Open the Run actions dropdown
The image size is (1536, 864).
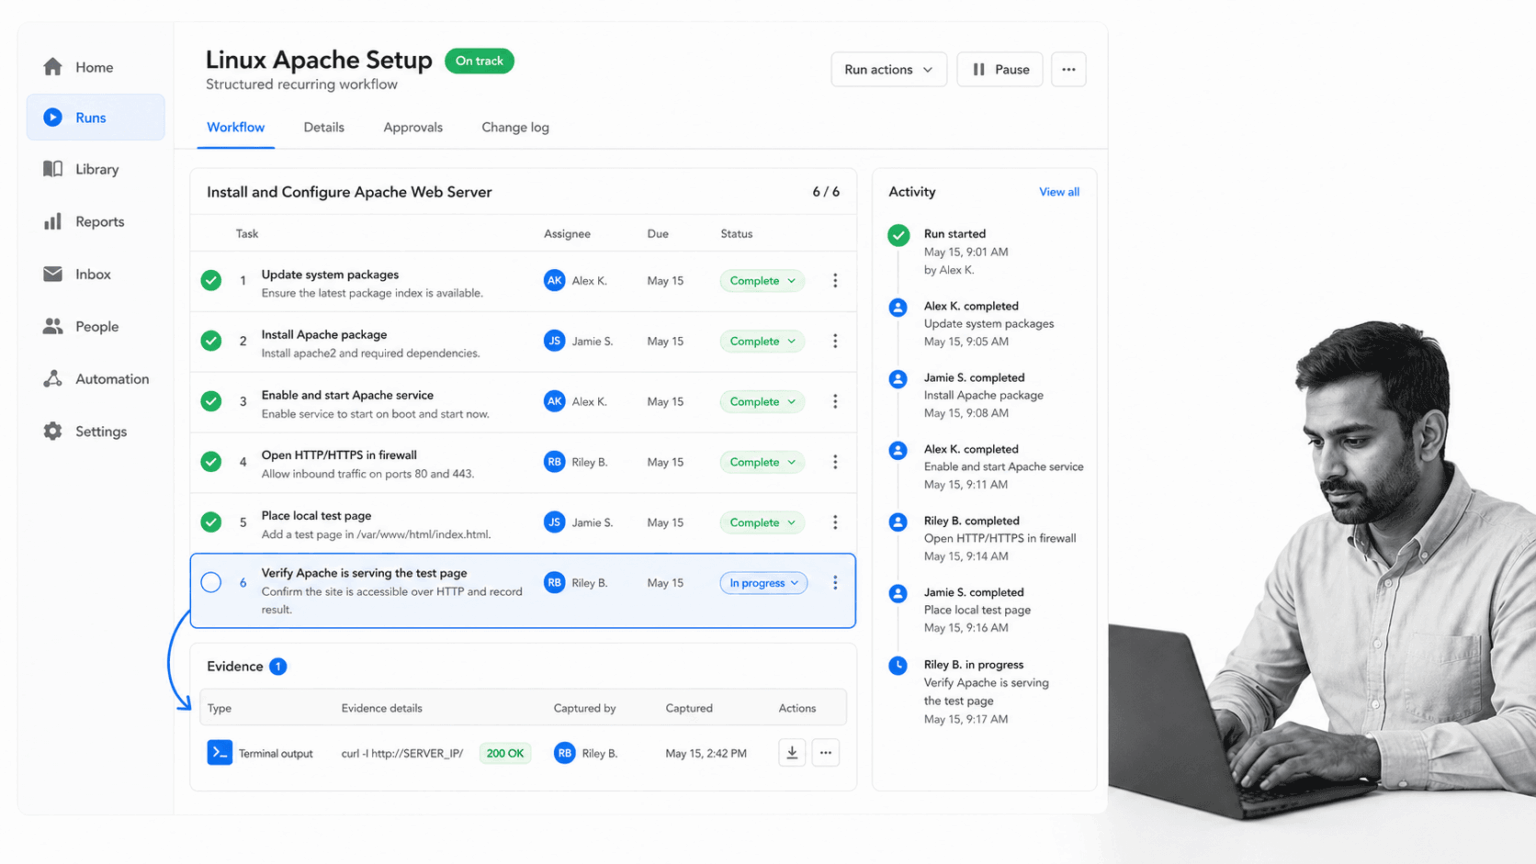[889, 69]
